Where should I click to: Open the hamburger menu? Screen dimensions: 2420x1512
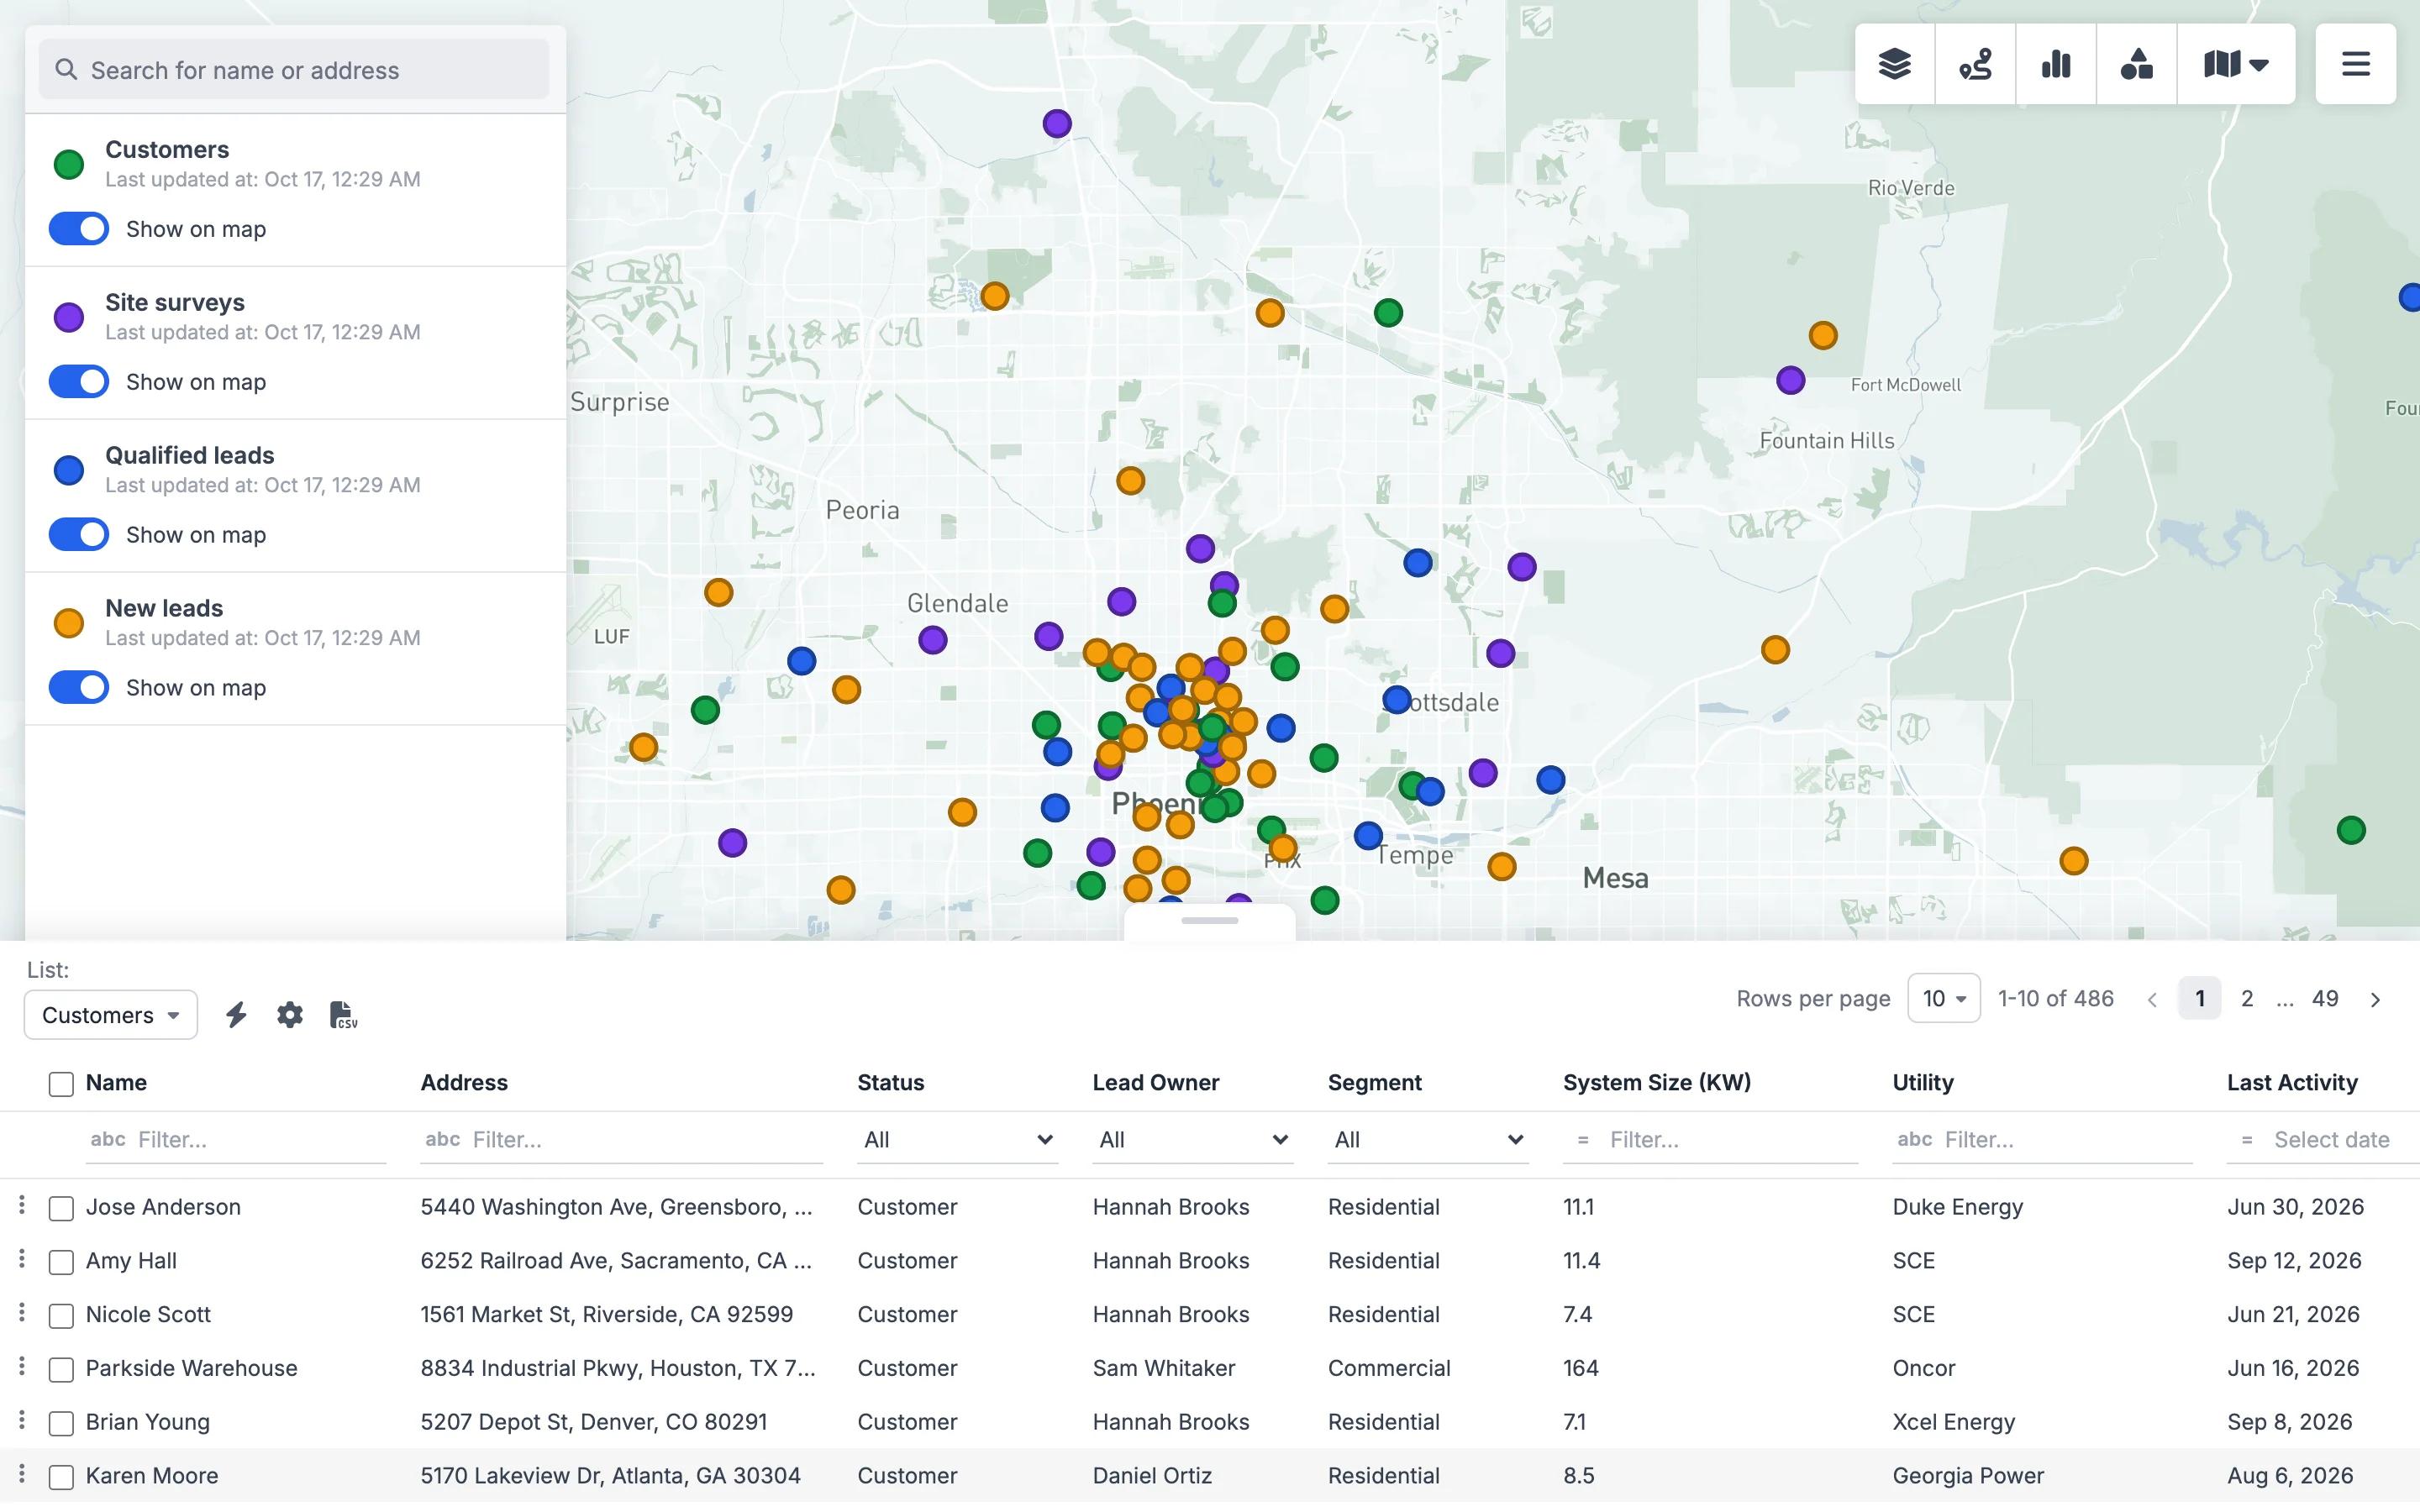coord(2355,65)
